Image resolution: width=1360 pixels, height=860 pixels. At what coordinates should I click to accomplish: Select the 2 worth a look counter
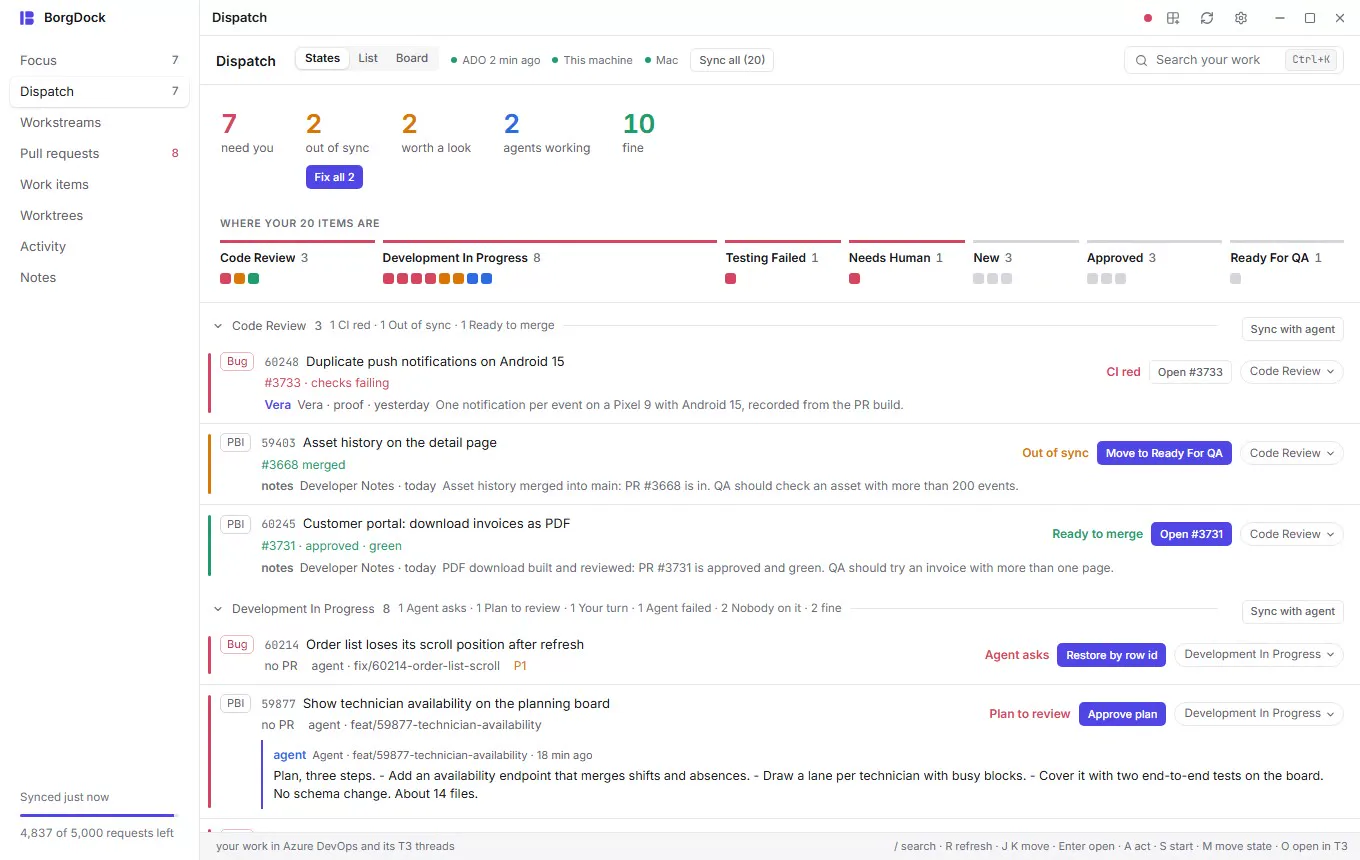[436, 133]
